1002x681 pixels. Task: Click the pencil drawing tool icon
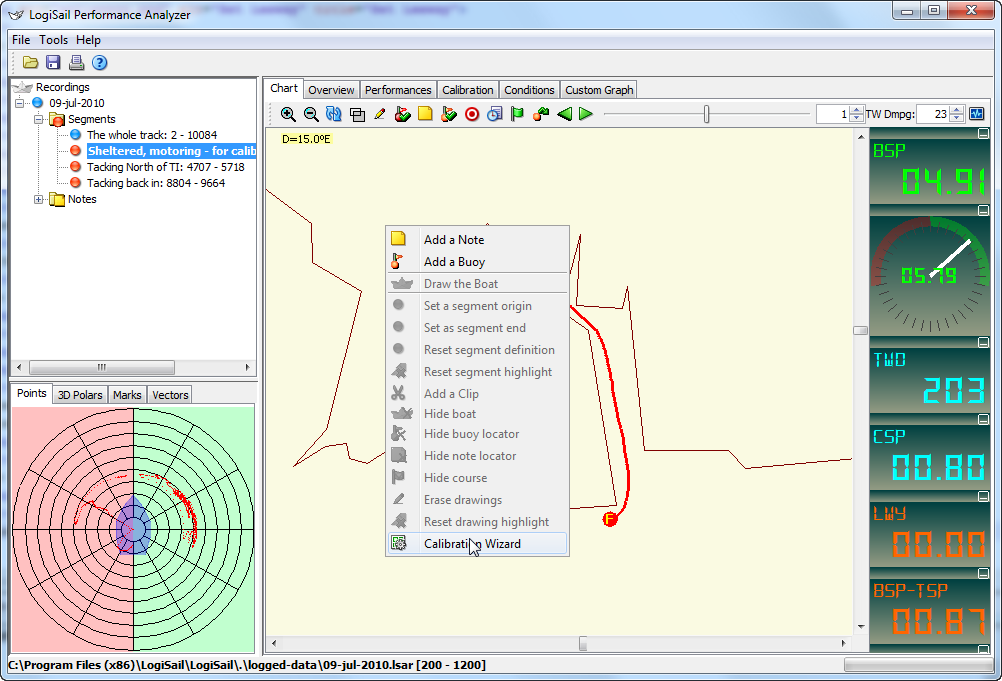click(380, 114)
